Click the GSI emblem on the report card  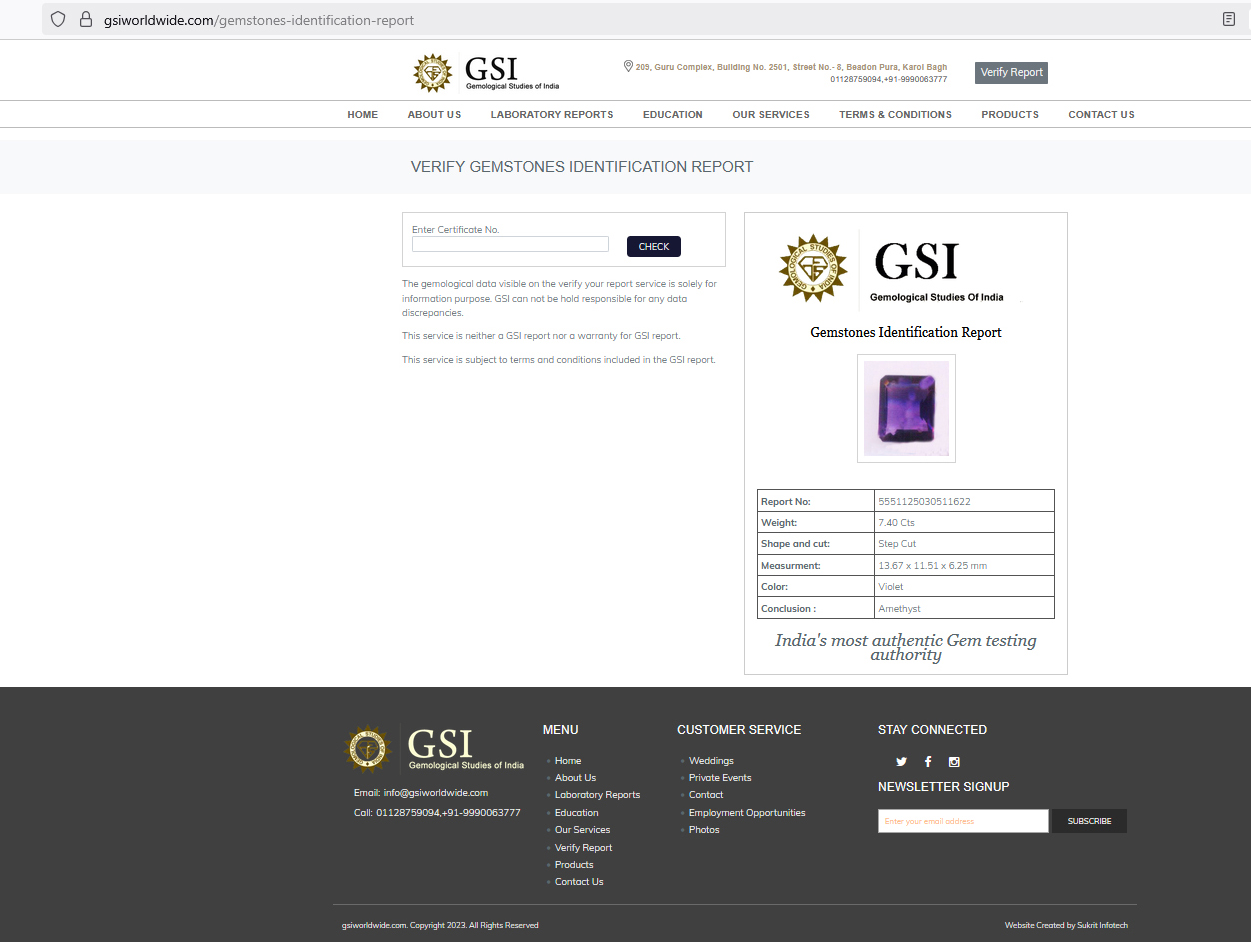(x=813, y=268)
